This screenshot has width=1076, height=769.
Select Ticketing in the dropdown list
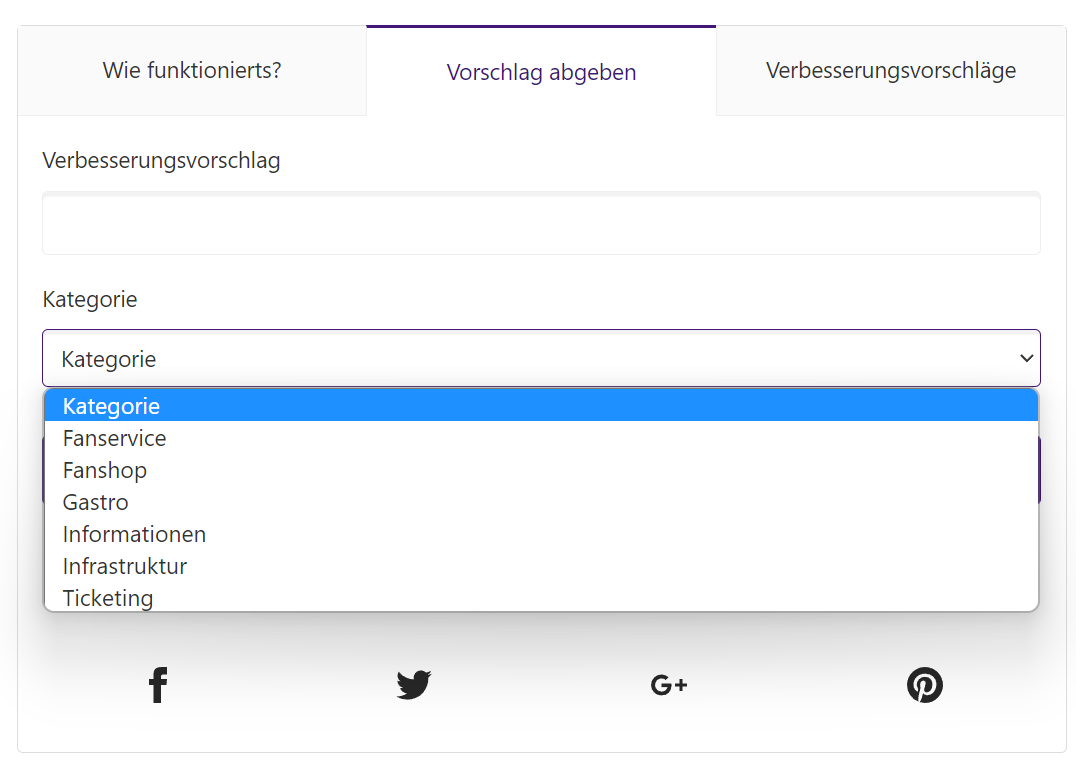point(541,597)
